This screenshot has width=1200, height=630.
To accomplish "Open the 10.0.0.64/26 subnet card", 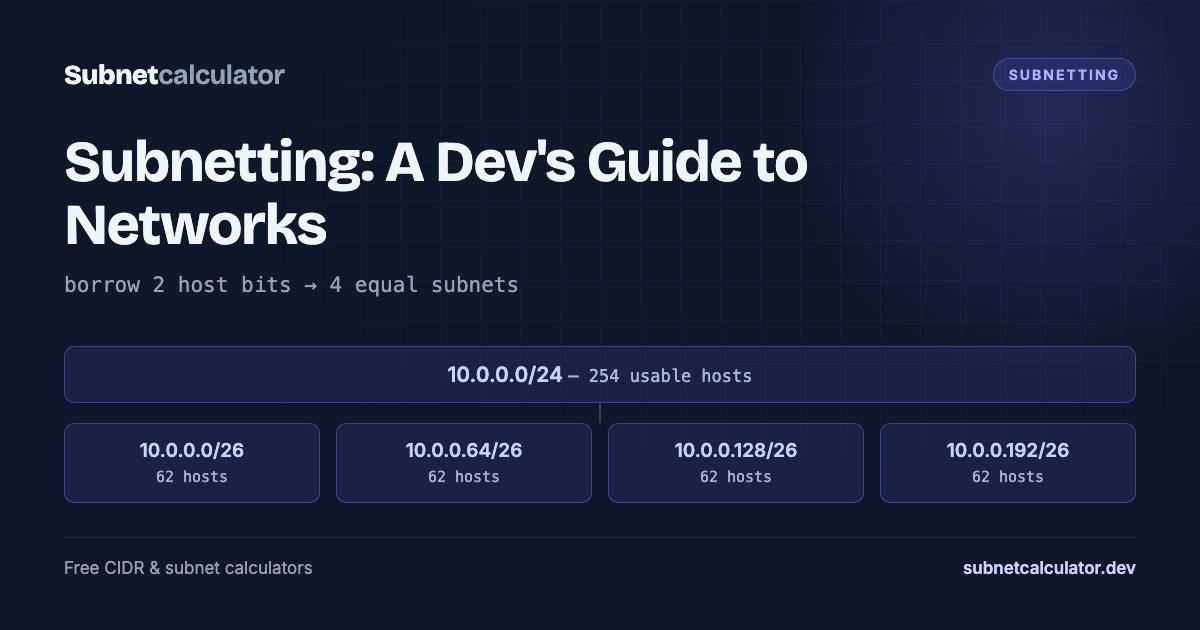I will (x=464, y=463).
